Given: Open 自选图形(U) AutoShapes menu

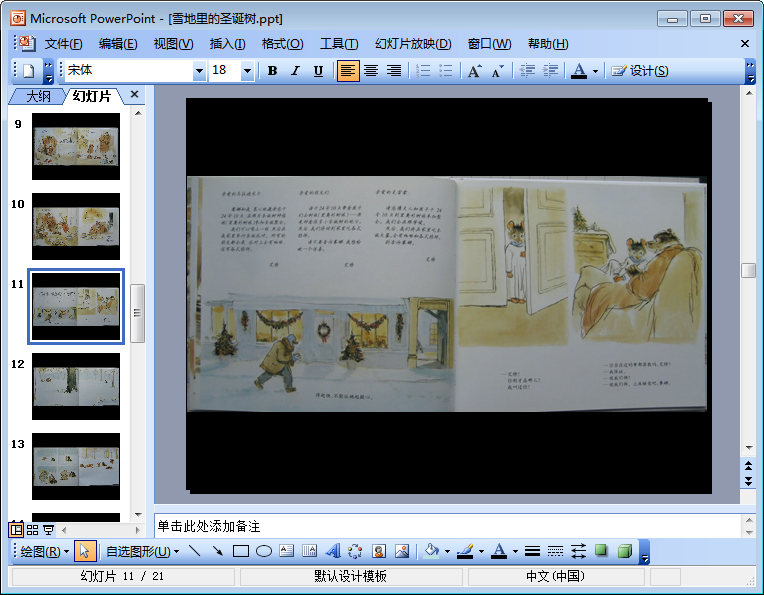Looking at the screenshot, I should point(143,552).
